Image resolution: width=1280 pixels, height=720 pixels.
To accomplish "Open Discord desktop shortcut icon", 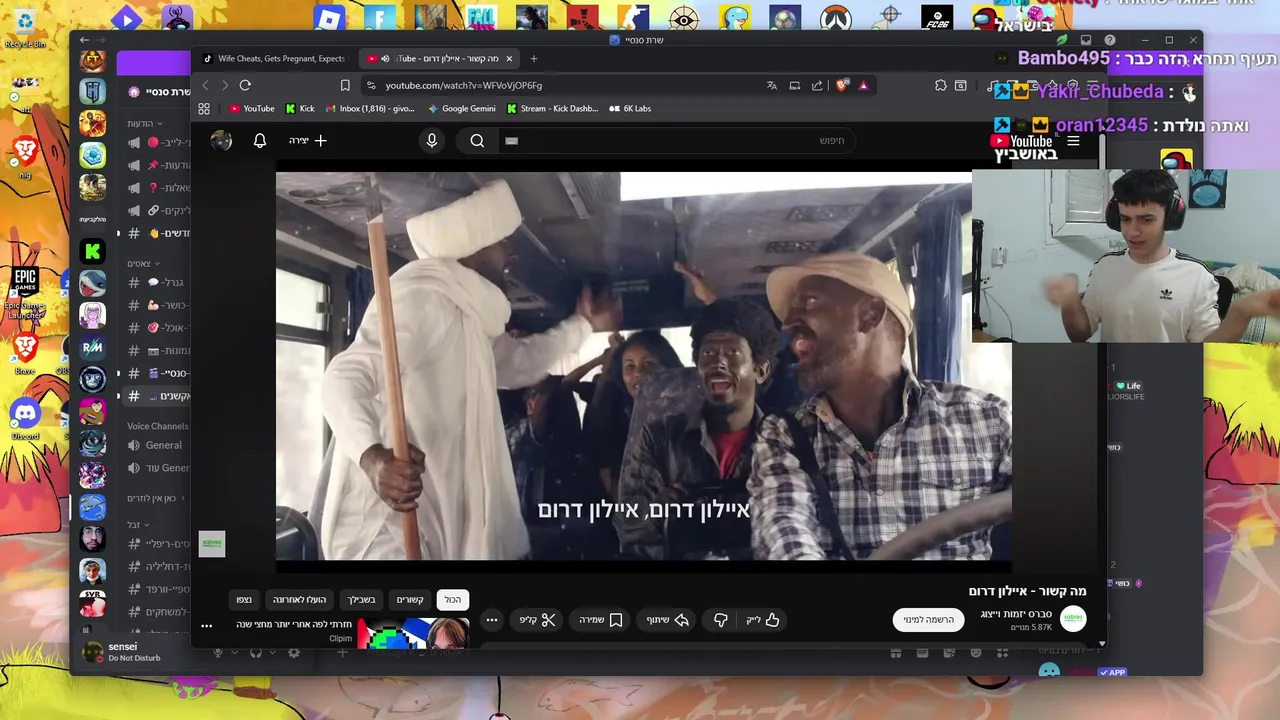I will pyautogui.click(x=25, y=418).
